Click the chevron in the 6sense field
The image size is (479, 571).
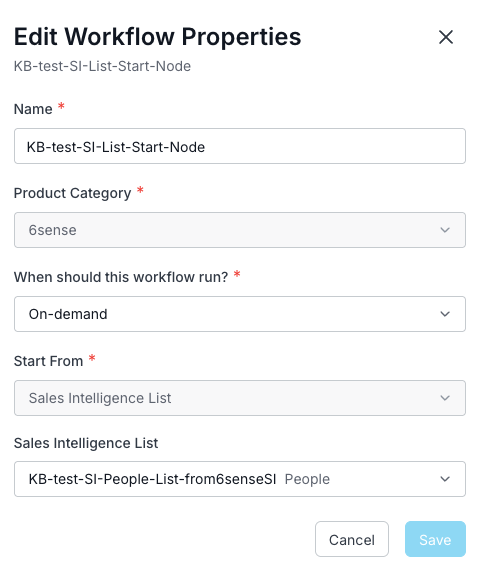pyautogui.click(x=445, y=230)
